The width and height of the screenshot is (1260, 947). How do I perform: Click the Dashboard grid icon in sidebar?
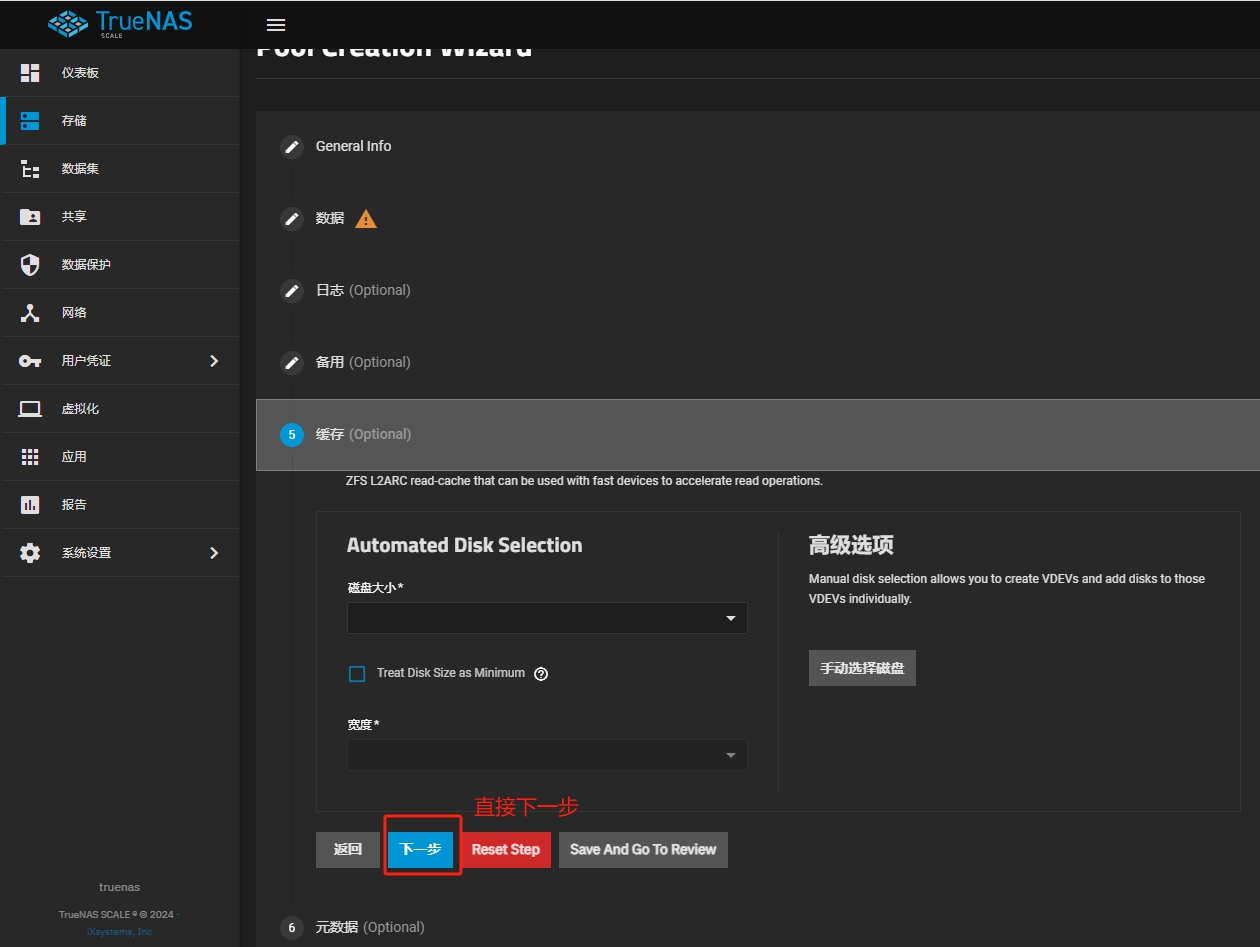click(30, 73)
